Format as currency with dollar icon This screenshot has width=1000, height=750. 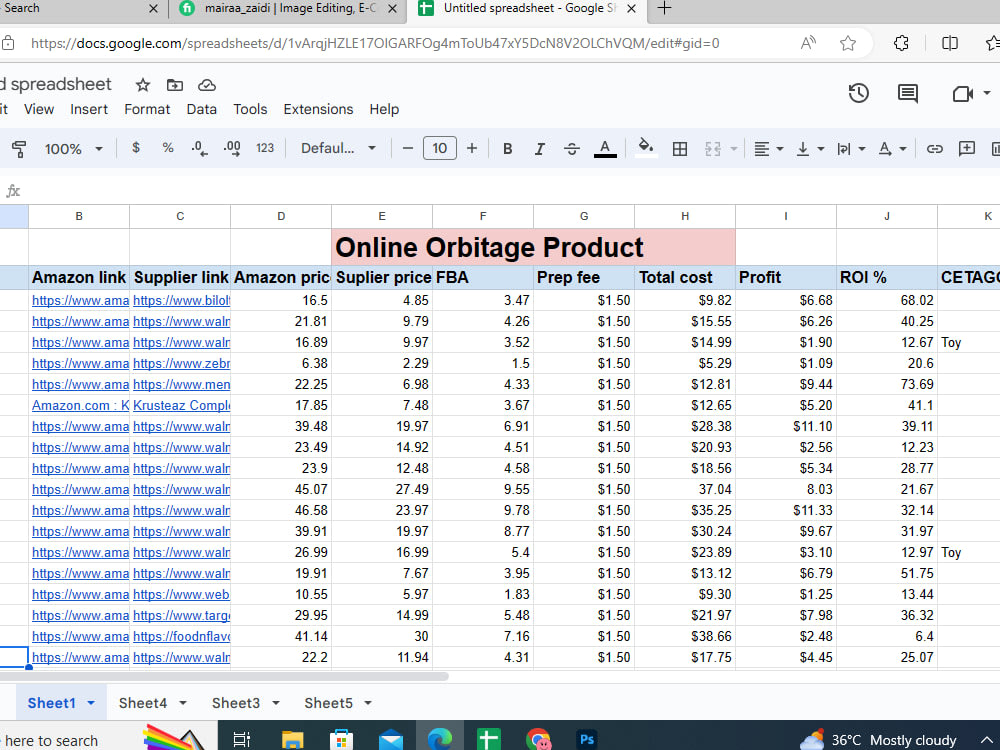(136, 148)
